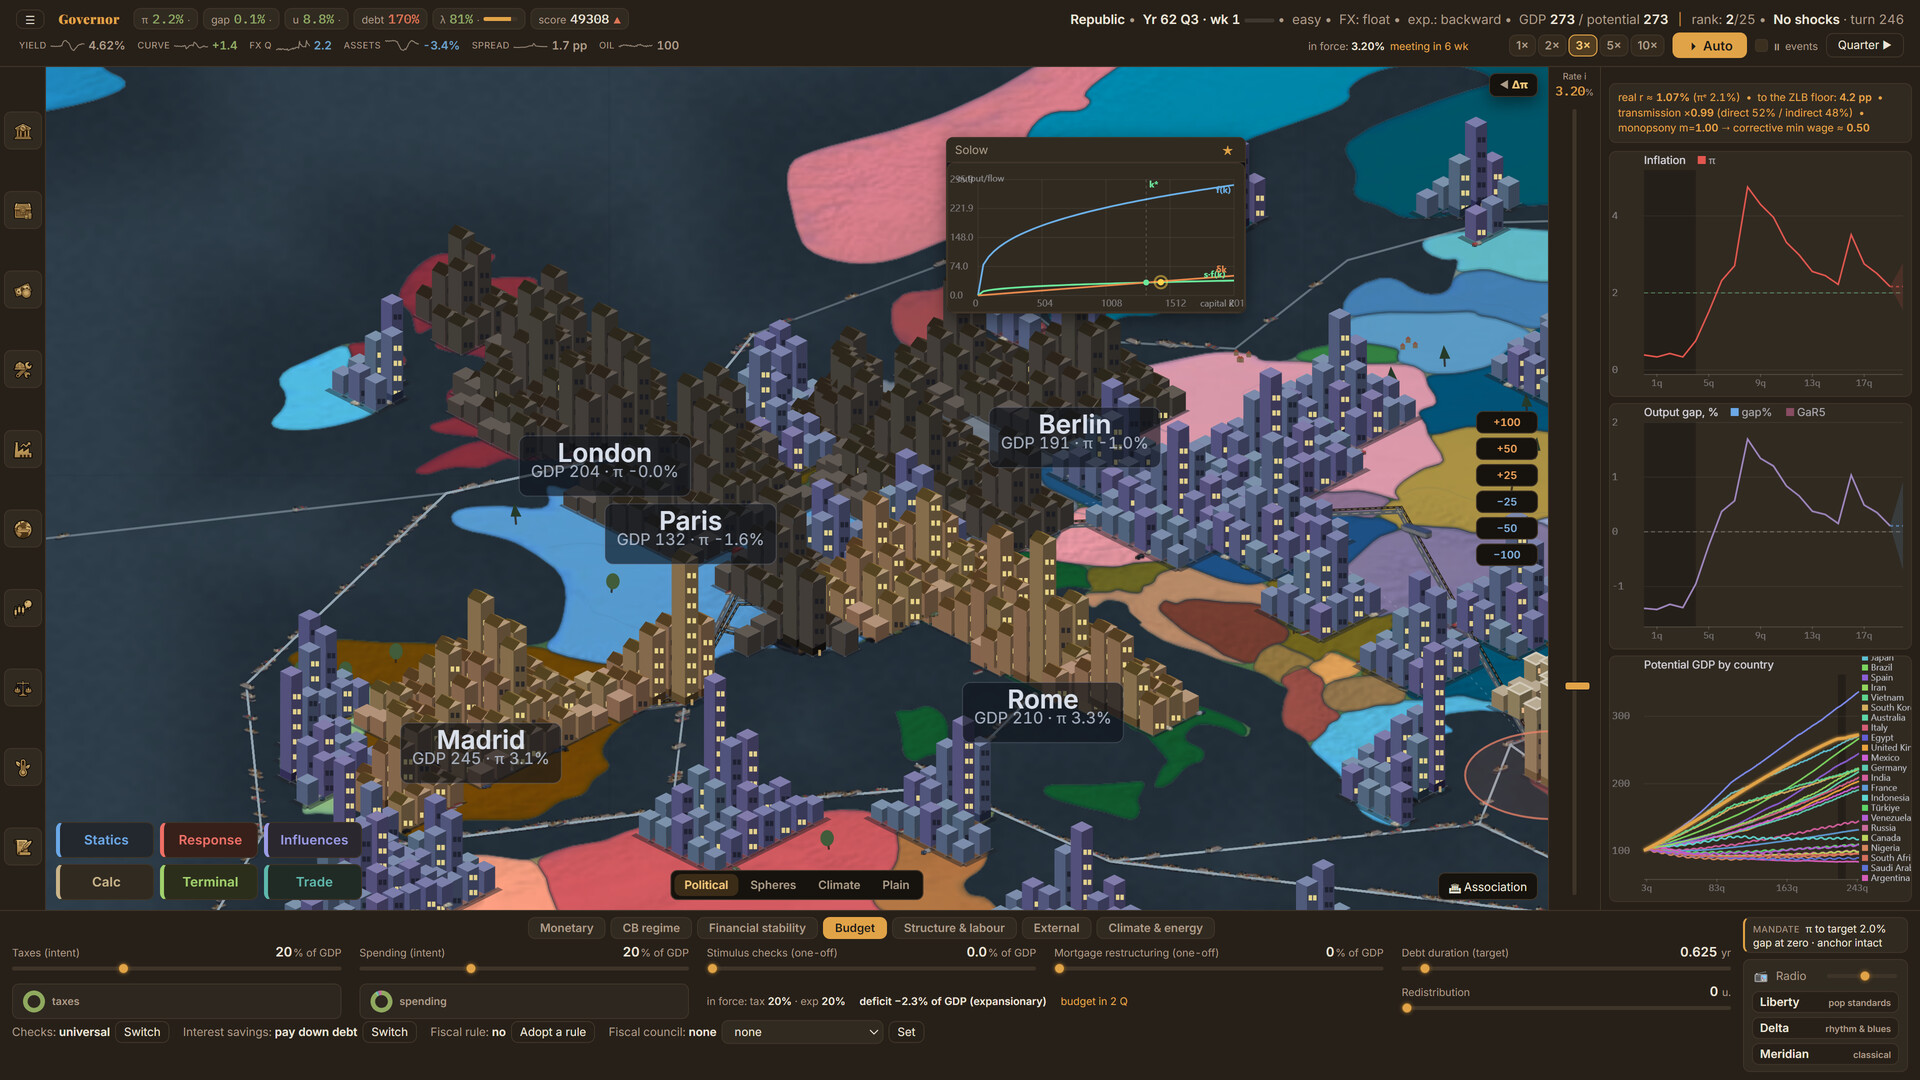
Task: Click the Auto play button
Action: point(1710,46)
